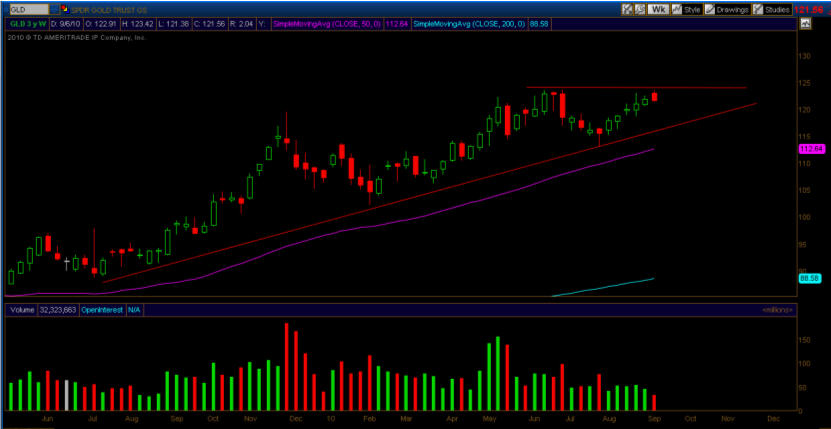
Task: Click the cyan 88.58 price axis bubble
Action: click(x=810, y=278)
